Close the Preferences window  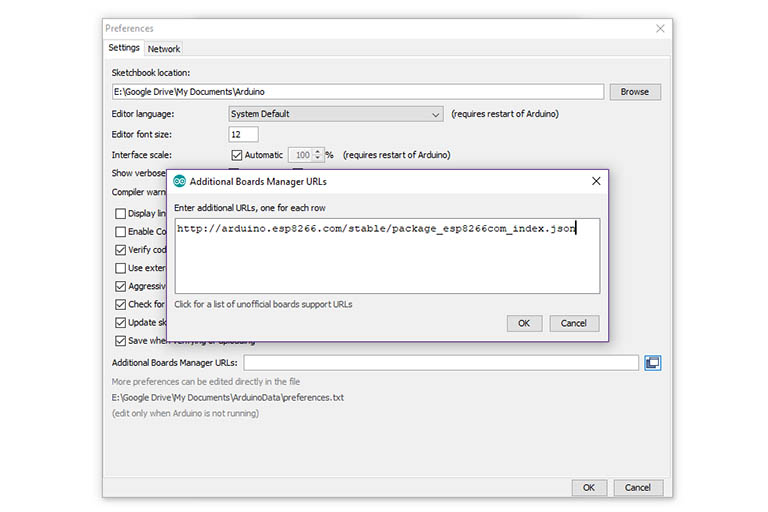point(660,28)
